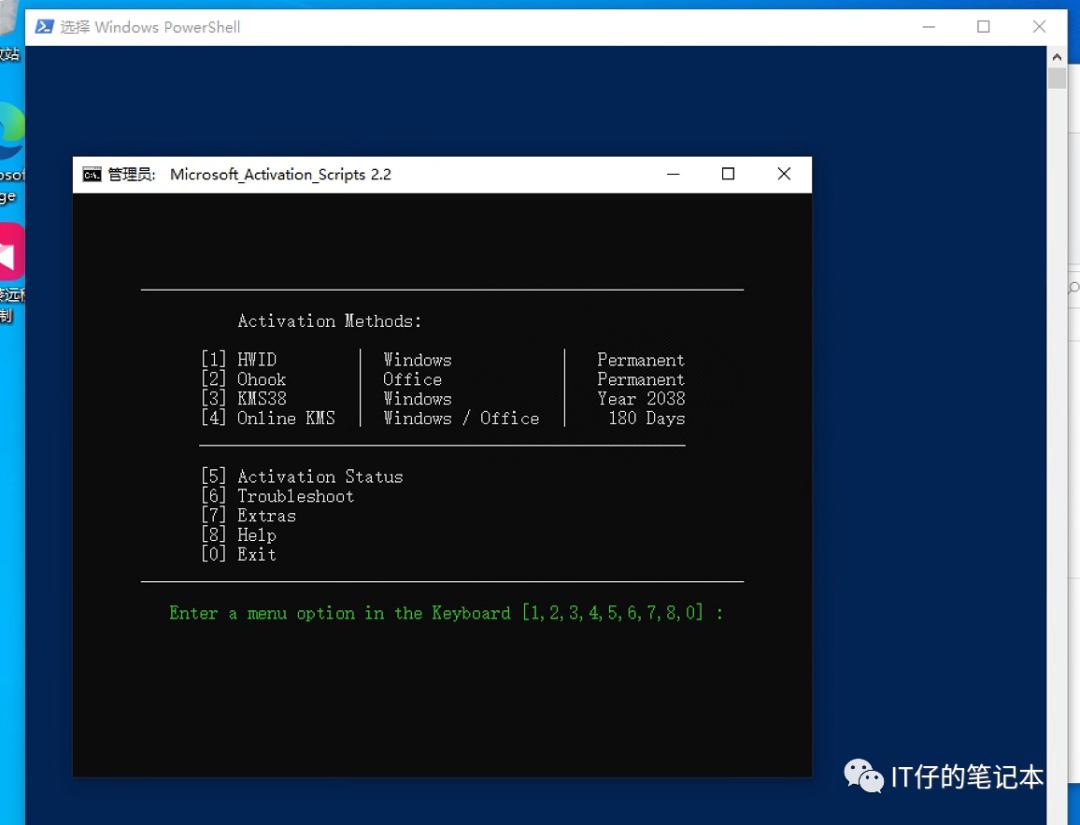Click the '[4] Online KMS' menu line
The height and width of the screenshot is (825, 1080).
coord(268,417)
